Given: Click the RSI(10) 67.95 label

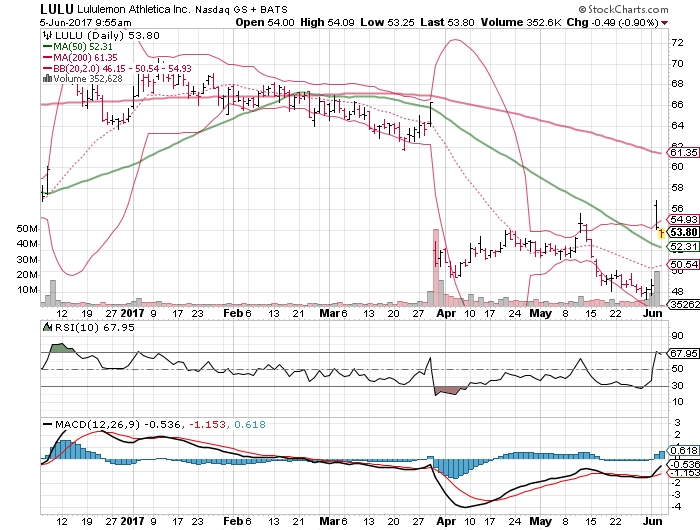Looking at the screenshot, I should 94,328.
